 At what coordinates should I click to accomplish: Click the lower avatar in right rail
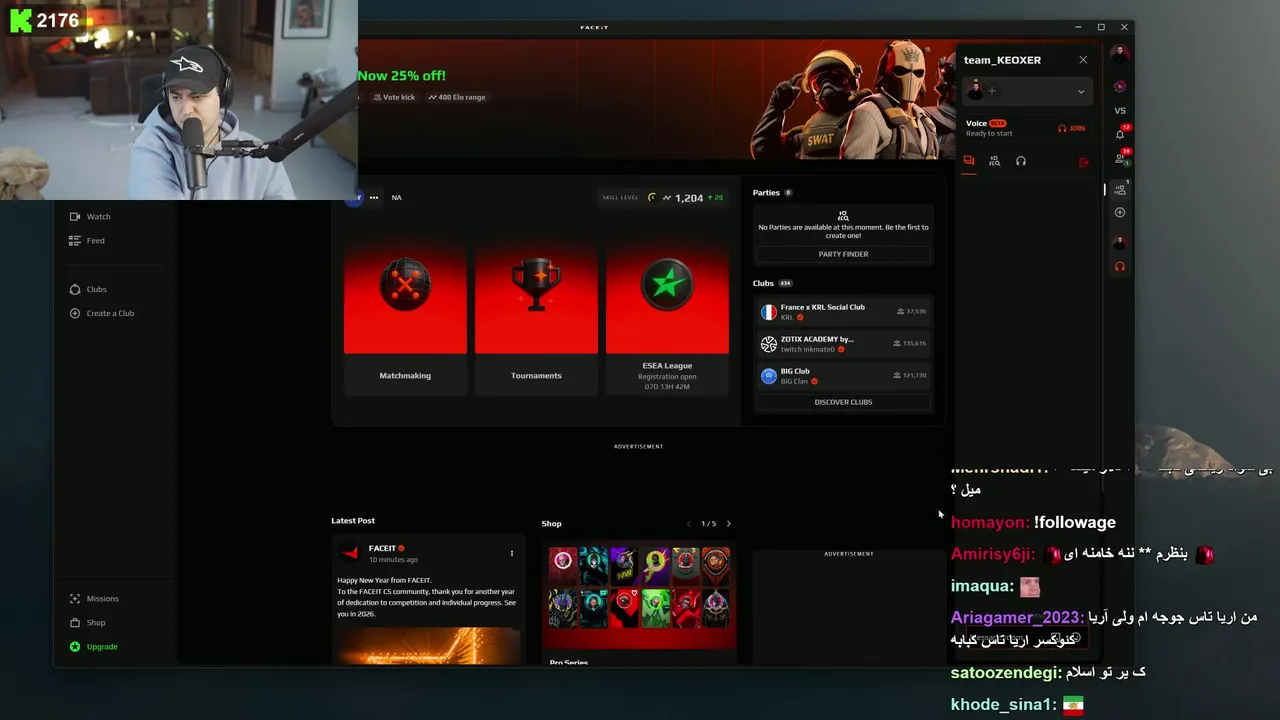point(1120,242)
